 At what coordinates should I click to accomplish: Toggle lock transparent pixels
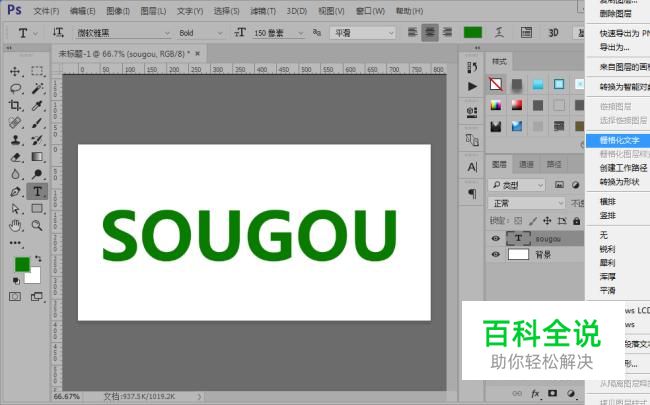[518, 221]
